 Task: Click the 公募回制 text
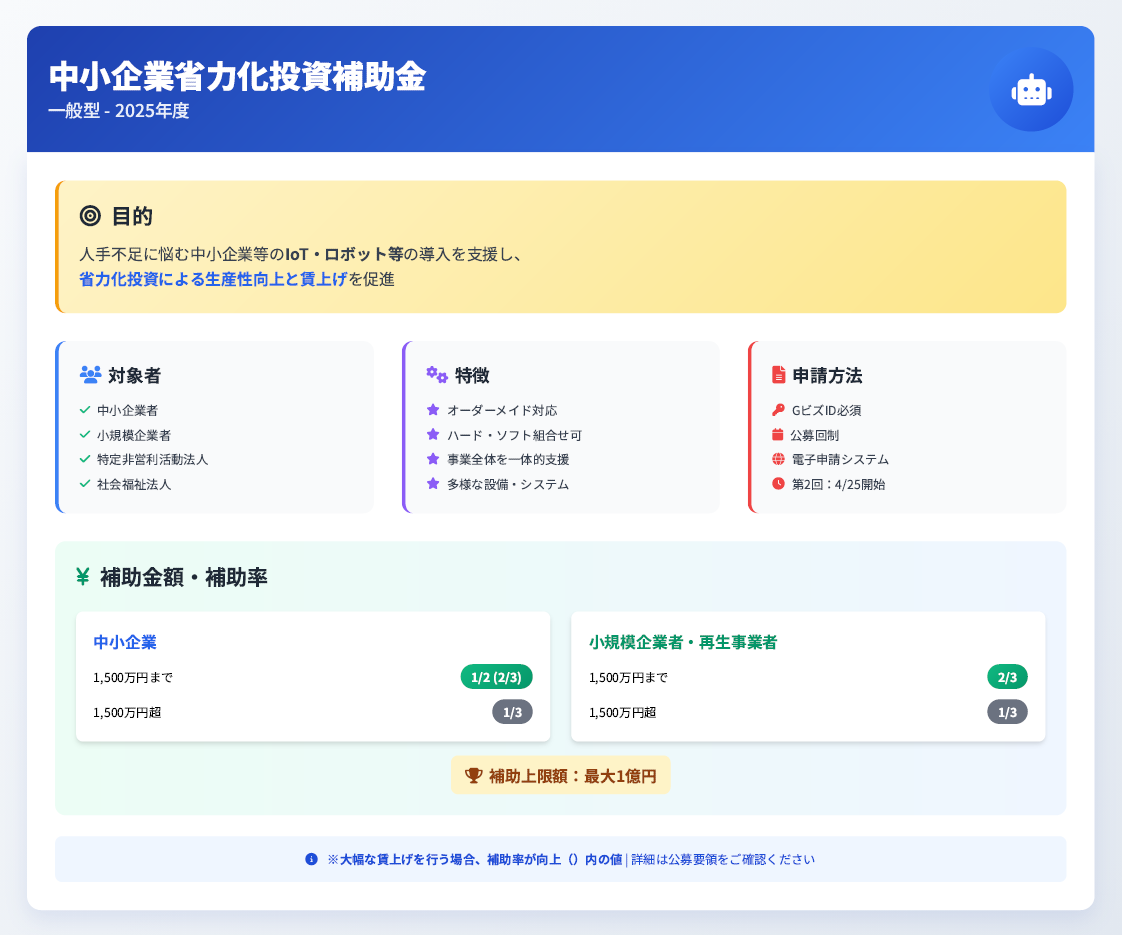click(x=814, y=435)
